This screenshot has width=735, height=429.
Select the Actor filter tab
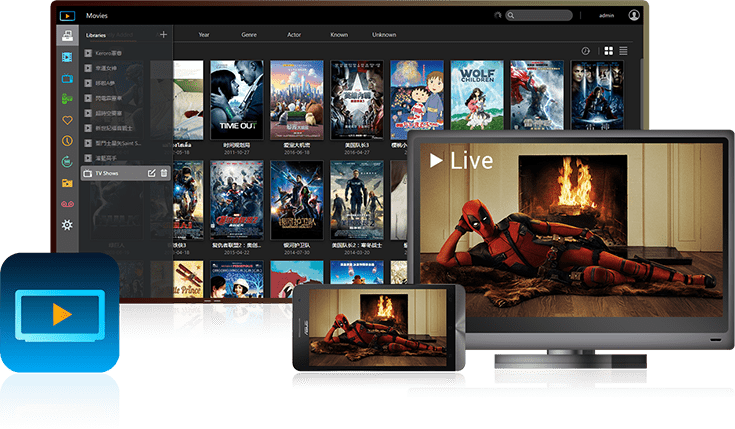pyautogui.click(x=294, y=34)
